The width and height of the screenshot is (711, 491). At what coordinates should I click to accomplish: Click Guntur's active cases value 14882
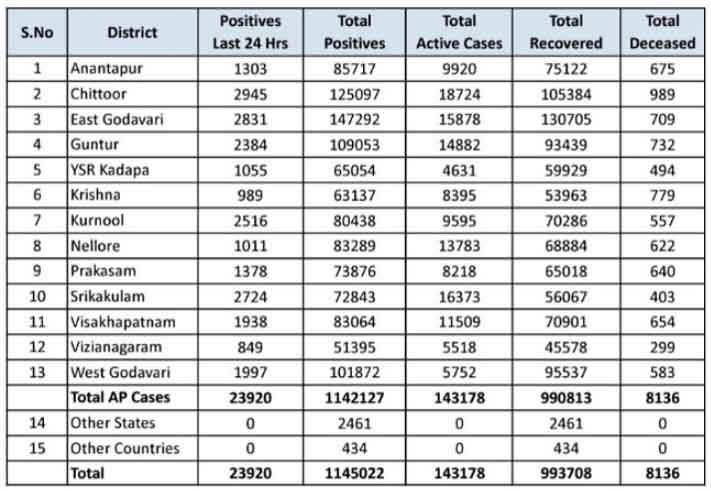(459, 145)
